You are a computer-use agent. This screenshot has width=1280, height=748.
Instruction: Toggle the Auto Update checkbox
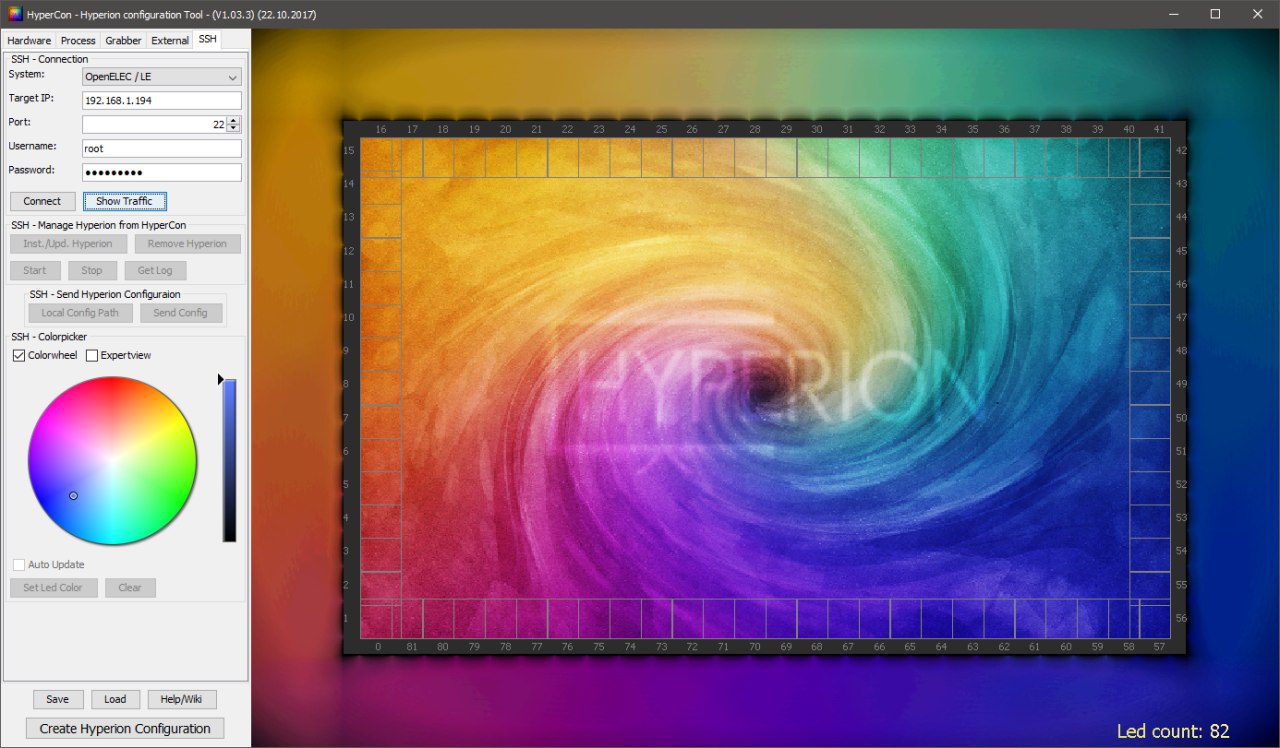tap(19, 565)
